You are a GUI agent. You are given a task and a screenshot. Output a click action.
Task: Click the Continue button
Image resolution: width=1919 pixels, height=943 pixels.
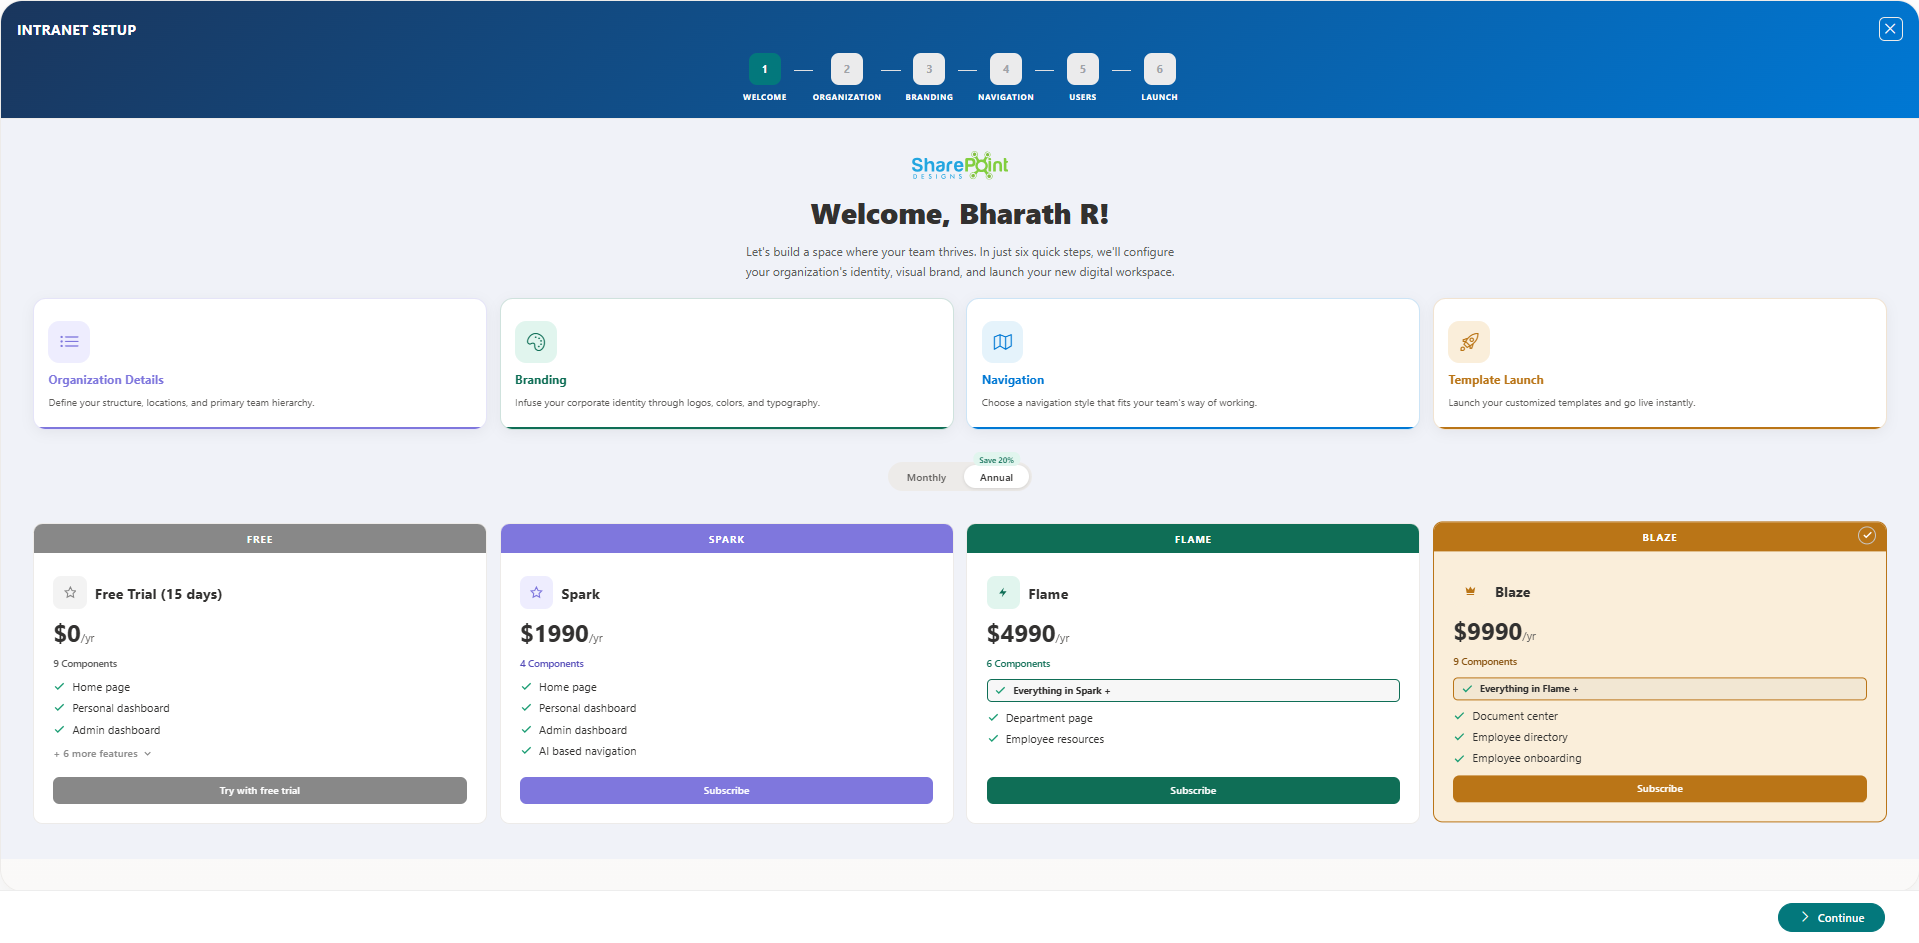coord(1831,918)
